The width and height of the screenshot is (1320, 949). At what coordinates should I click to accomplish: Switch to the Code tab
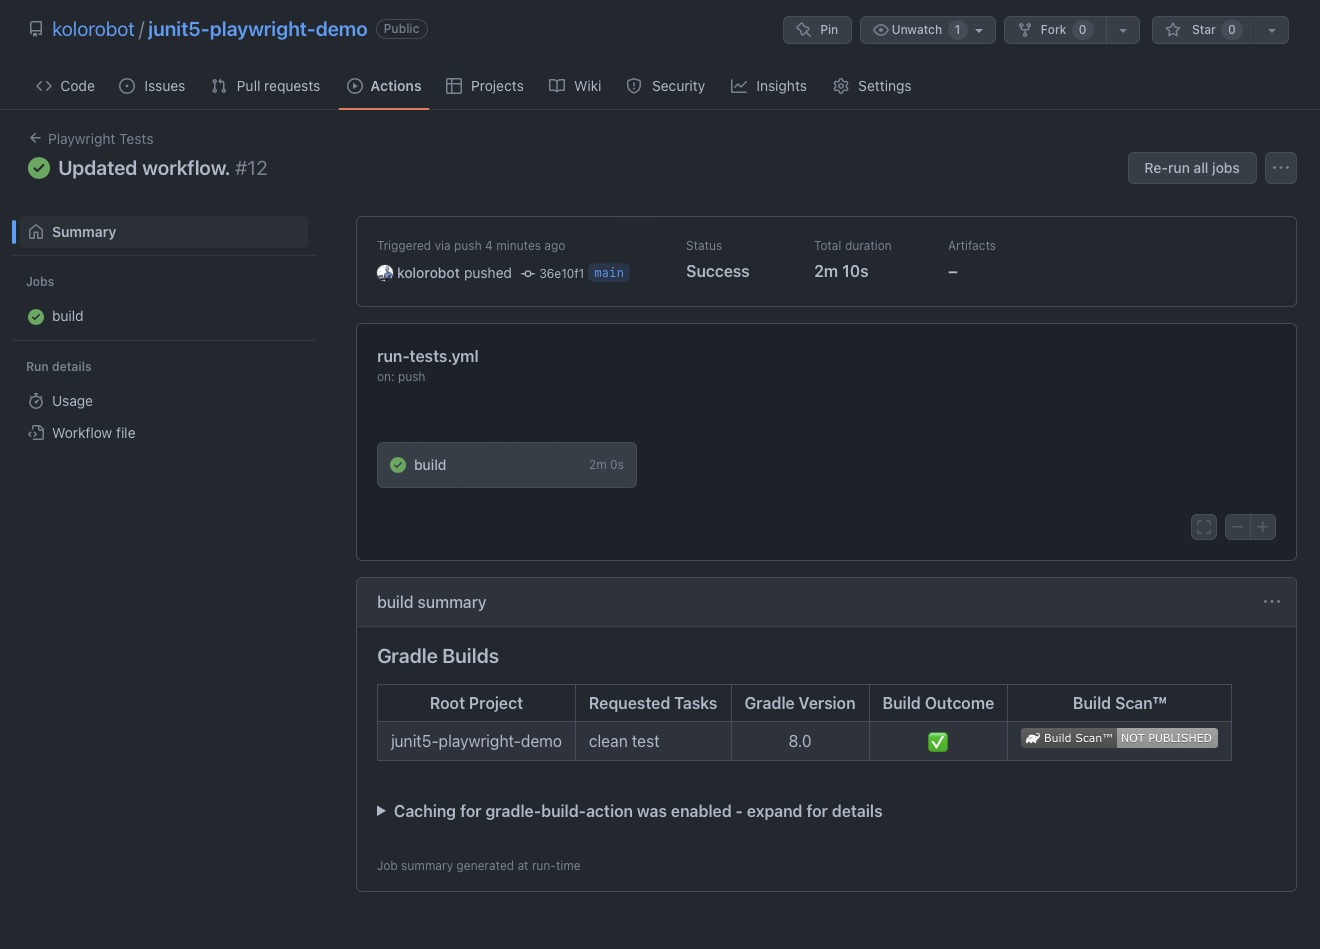click(65, 86)
